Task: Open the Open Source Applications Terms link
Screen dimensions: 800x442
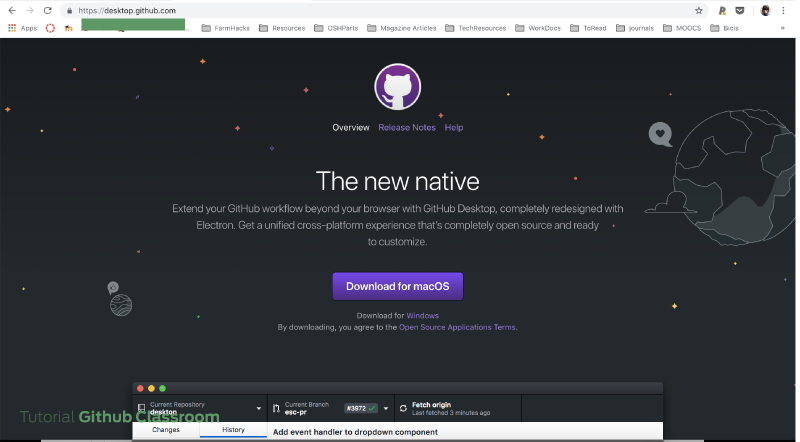Action: [x=457, y=327]
